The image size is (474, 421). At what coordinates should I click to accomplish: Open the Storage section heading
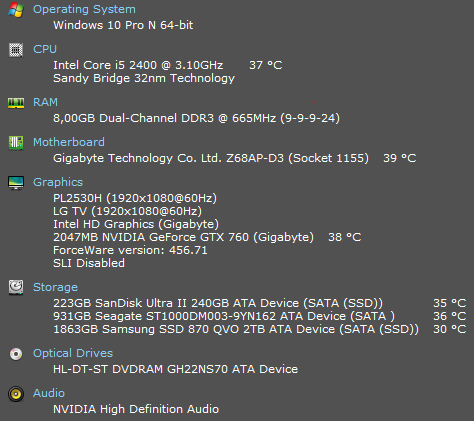coord(55,287)
